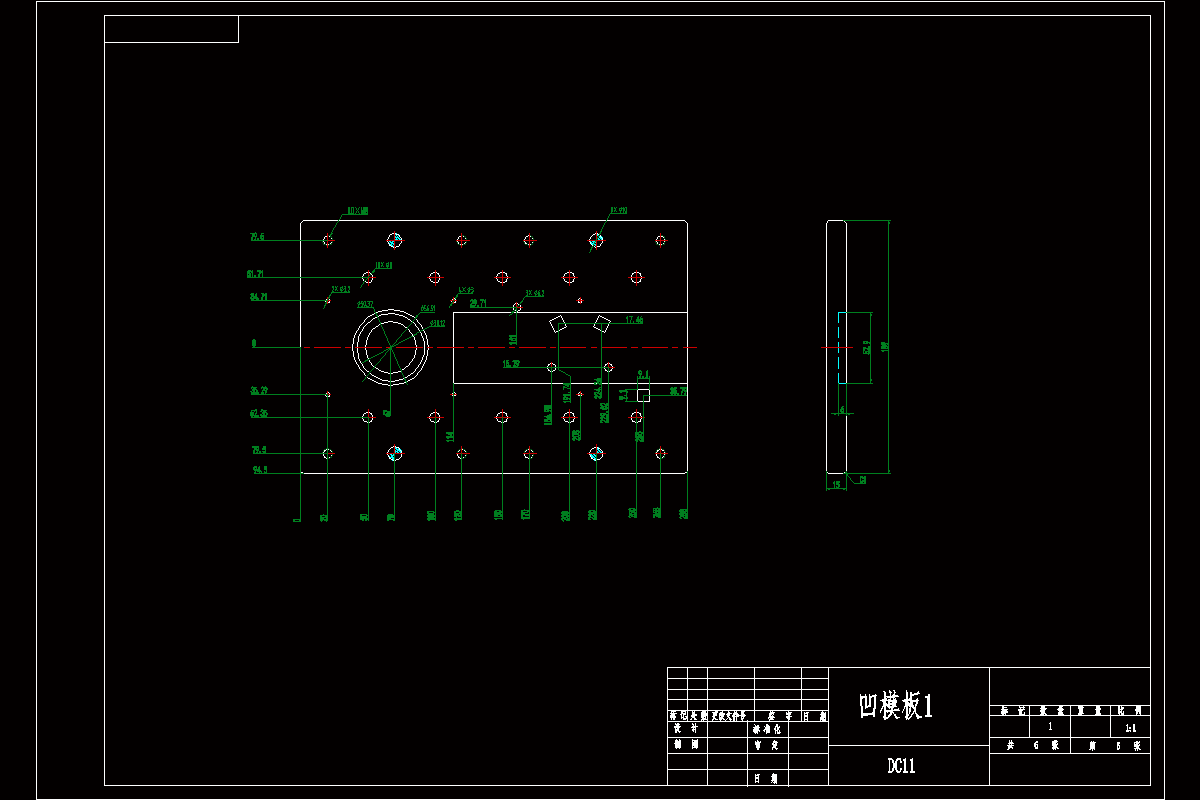Click the 15.39 dimension label
Image resolution: width=1200 pixels, height=800 pixels.
tap(511, 364)
